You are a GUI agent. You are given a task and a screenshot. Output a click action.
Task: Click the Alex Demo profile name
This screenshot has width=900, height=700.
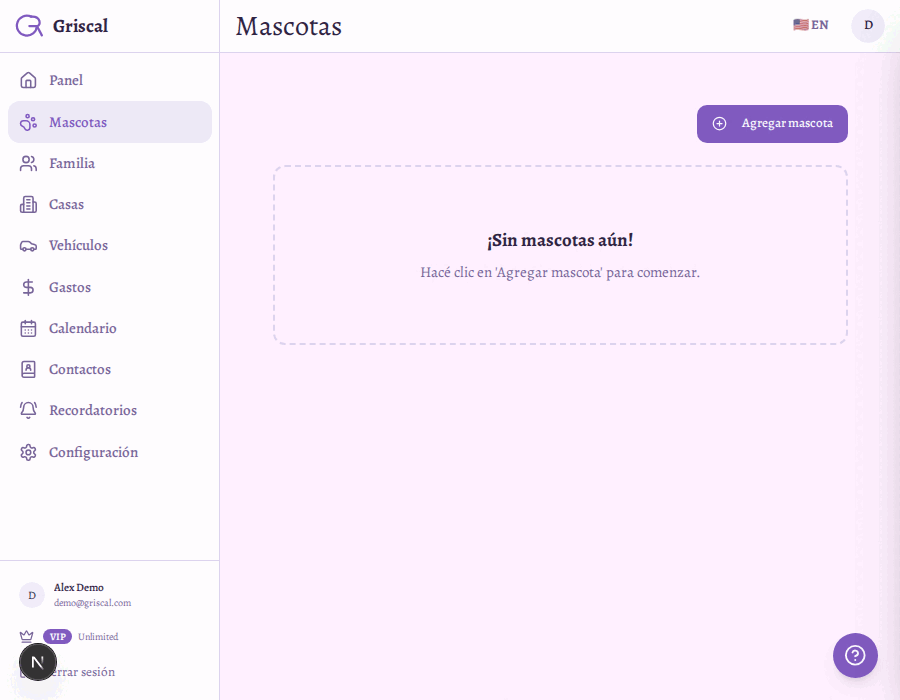click(79, 588)
